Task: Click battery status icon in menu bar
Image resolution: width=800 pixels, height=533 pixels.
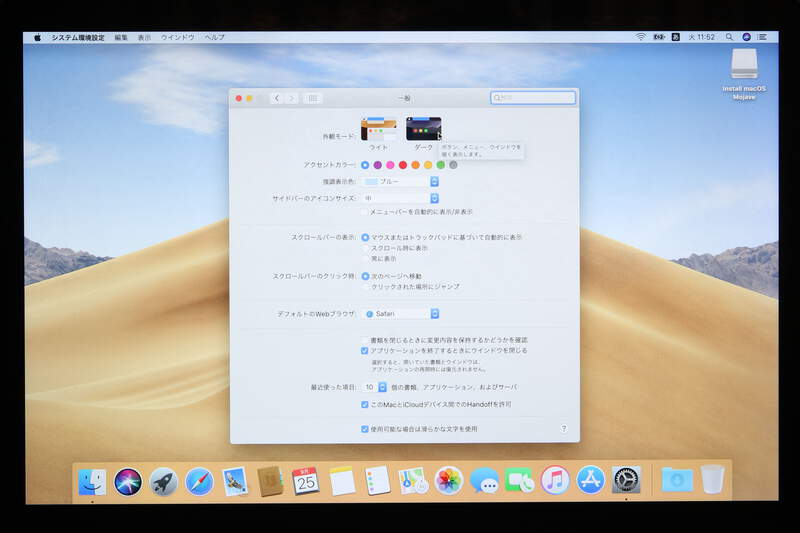Action: point(659,37)
